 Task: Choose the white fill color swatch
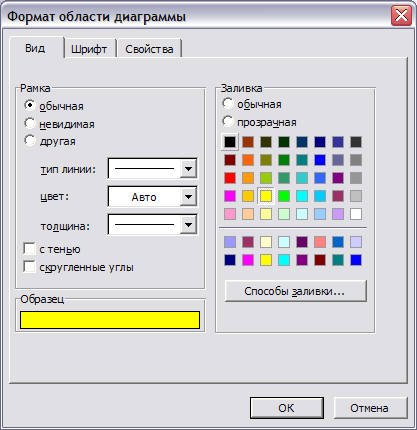pos(356,214)
